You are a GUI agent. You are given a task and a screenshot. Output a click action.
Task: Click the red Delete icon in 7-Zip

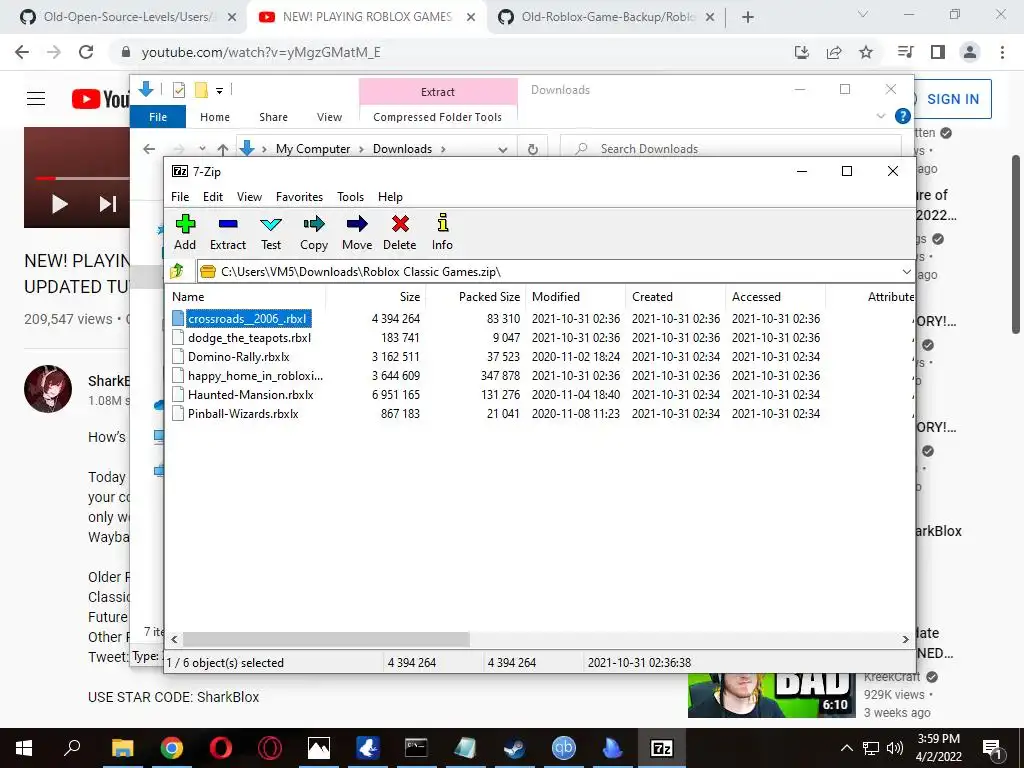[400, 232]
